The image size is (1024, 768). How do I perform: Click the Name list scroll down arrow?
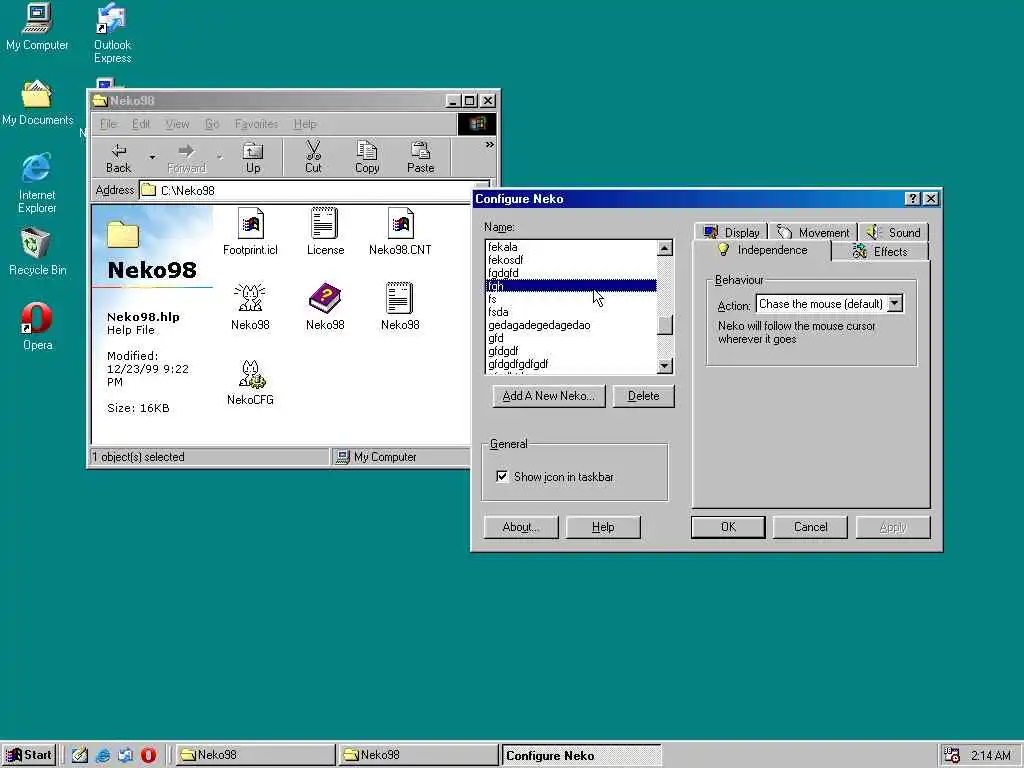[x=665, y=366]
